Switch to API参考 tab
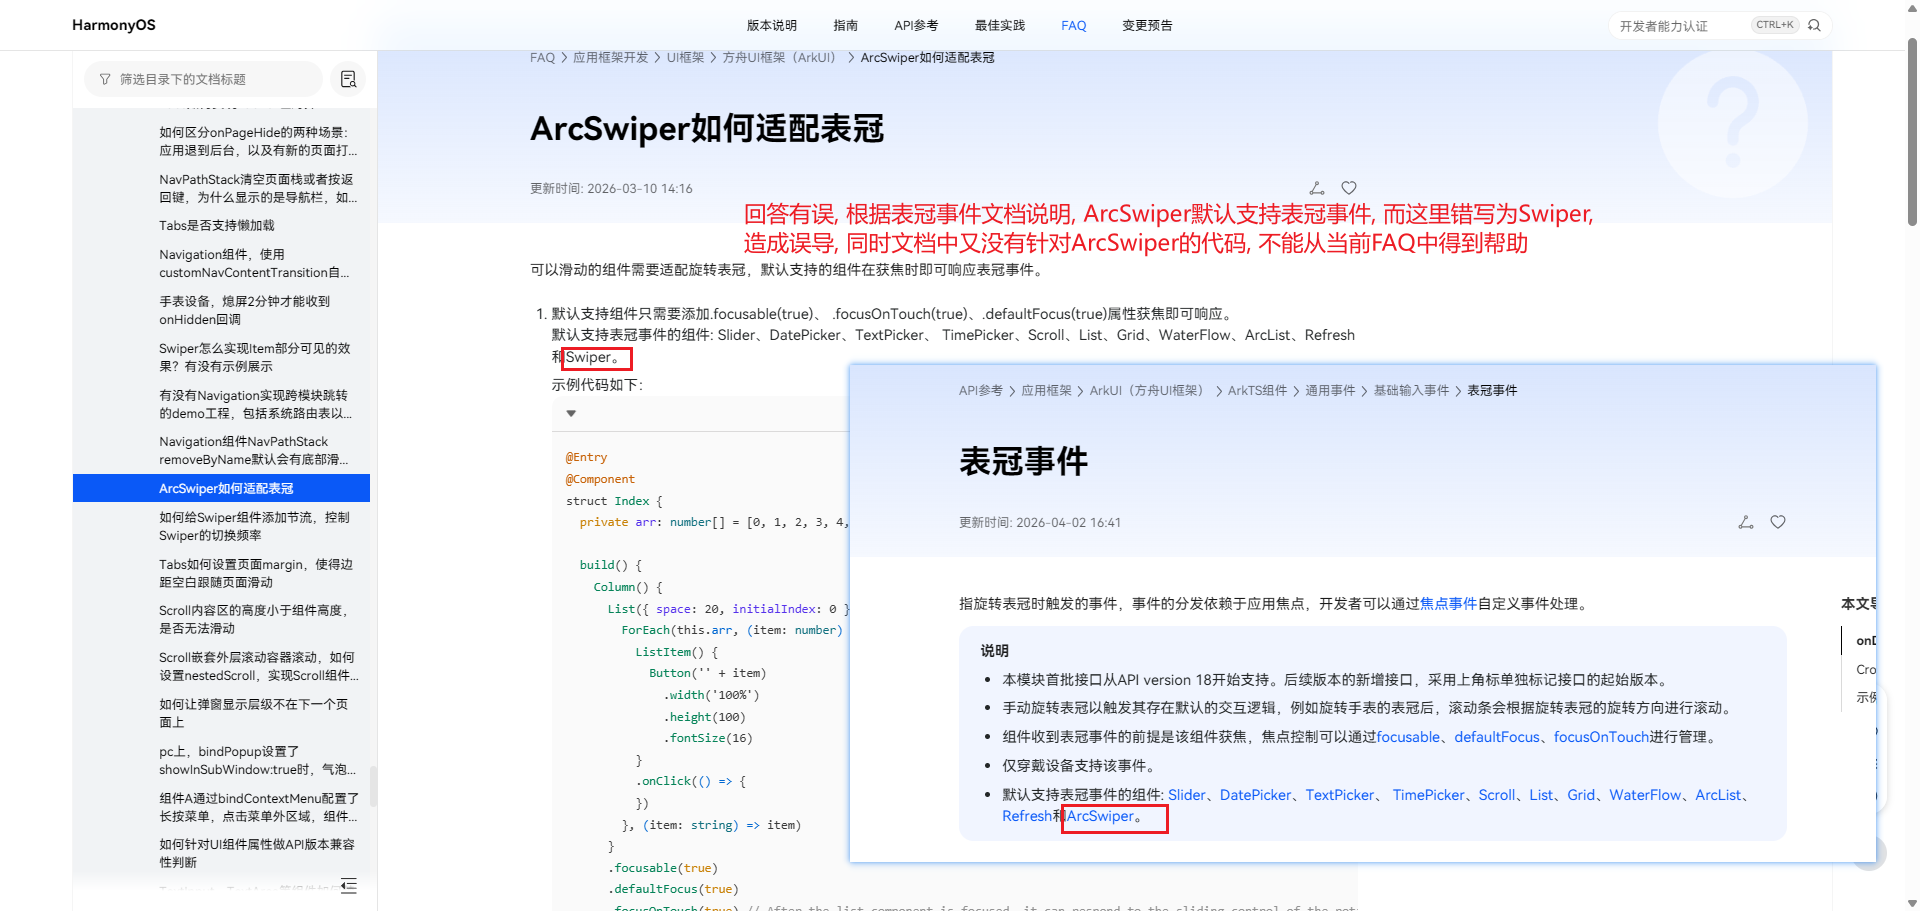Viewport: 1920px width, 911px height. coord(916,26)
